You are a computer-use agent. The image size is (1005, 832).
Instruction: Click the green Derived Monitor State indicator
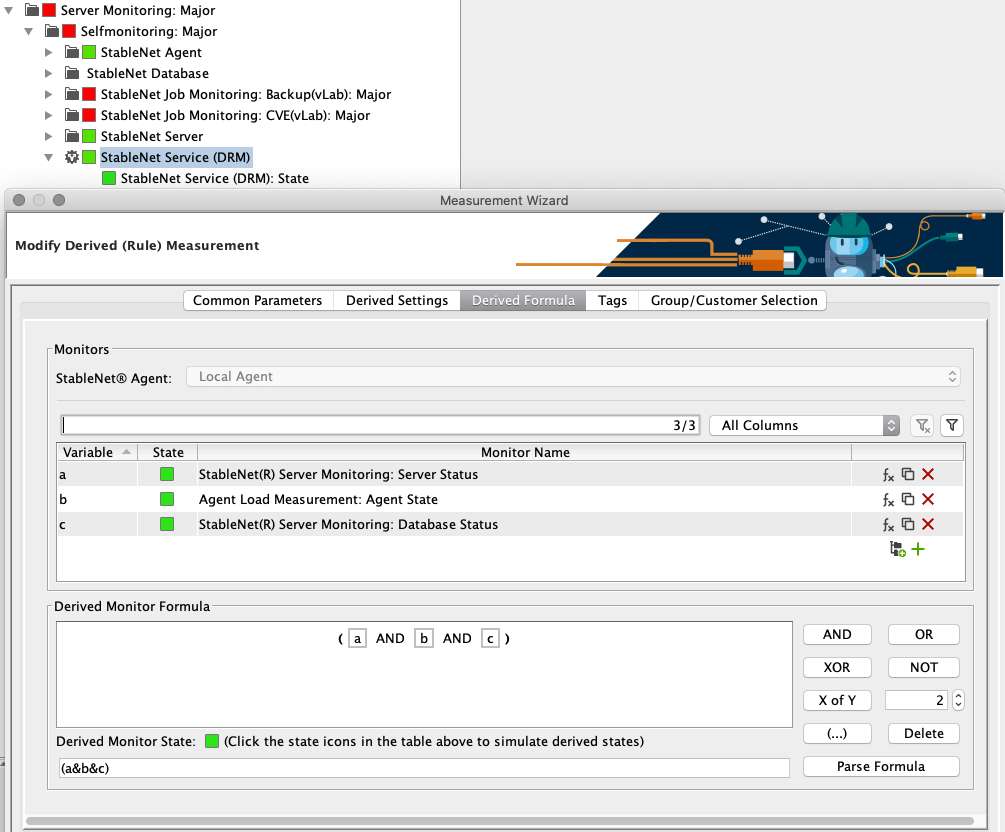[x=212, y=741]
